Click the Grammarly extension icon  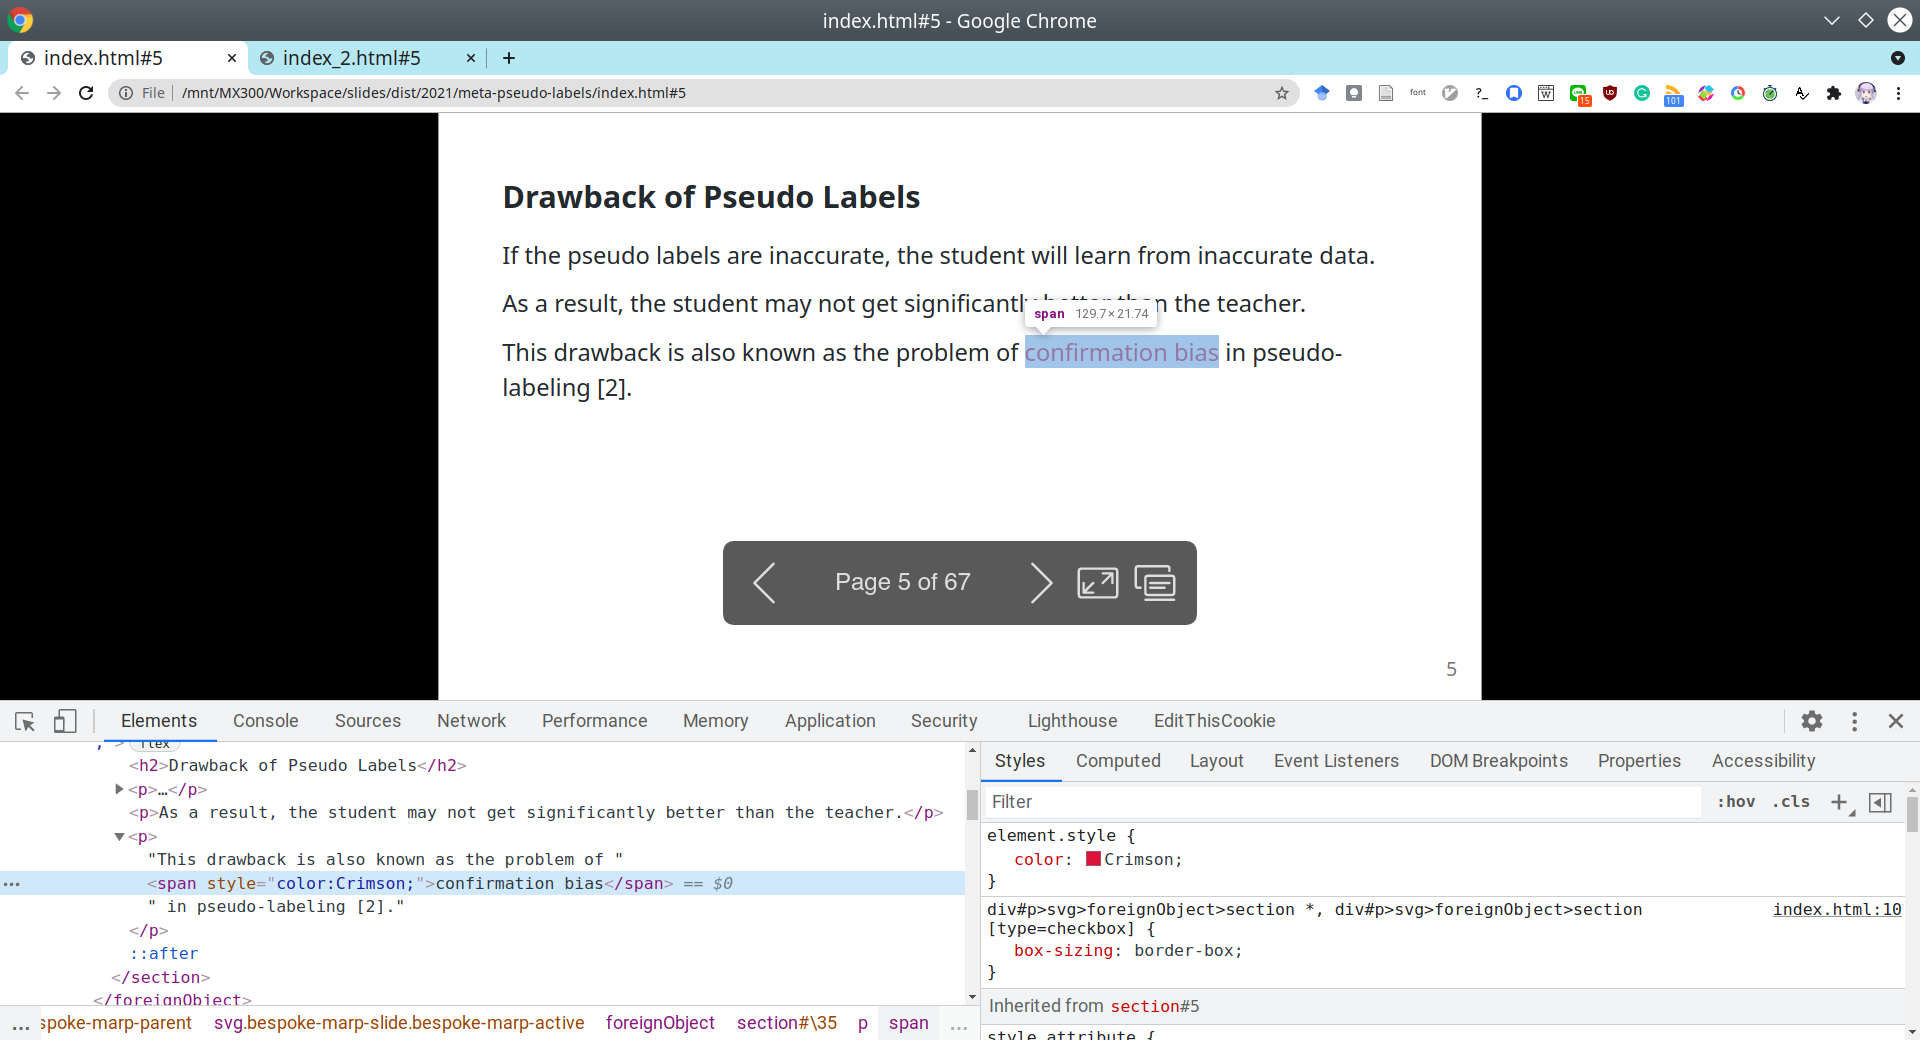pyautogui.click(x=1641, y=93)
